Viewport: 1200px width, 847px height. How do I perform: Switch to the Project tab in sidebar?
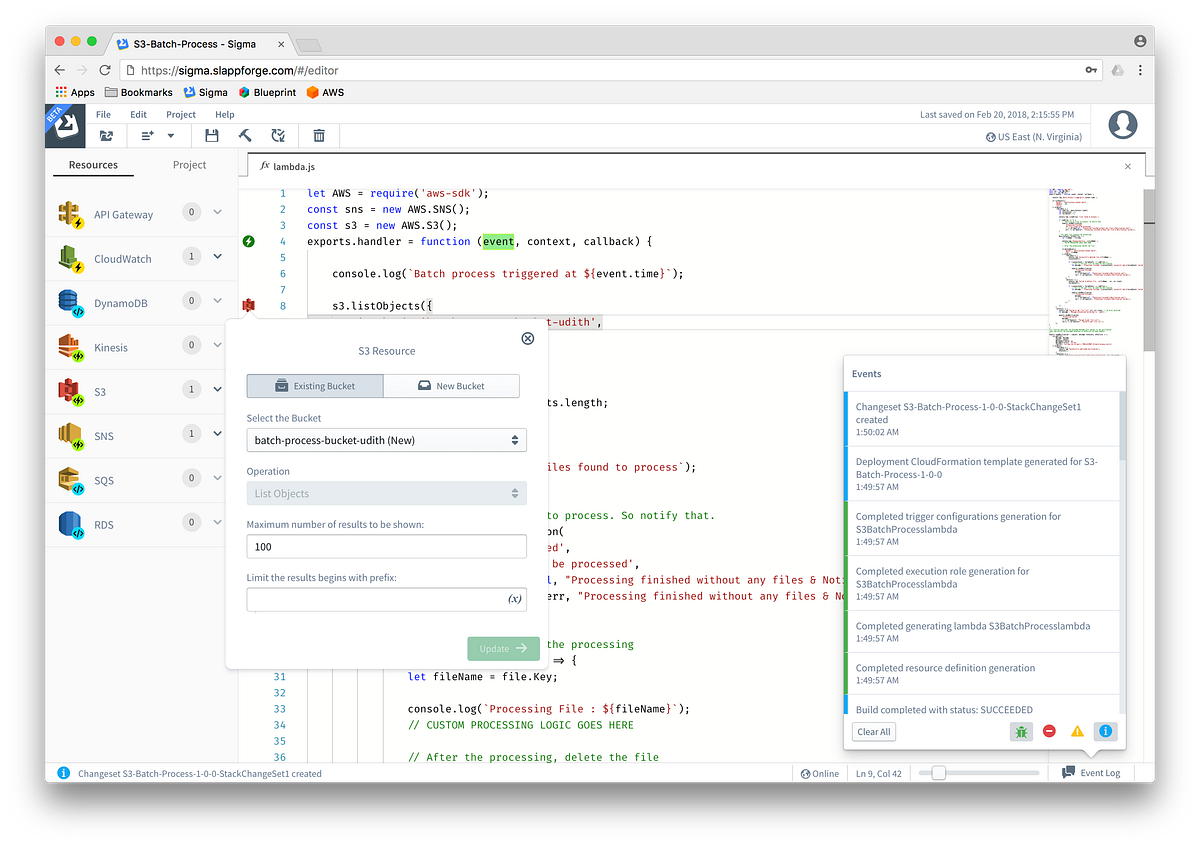coord(189,164)
